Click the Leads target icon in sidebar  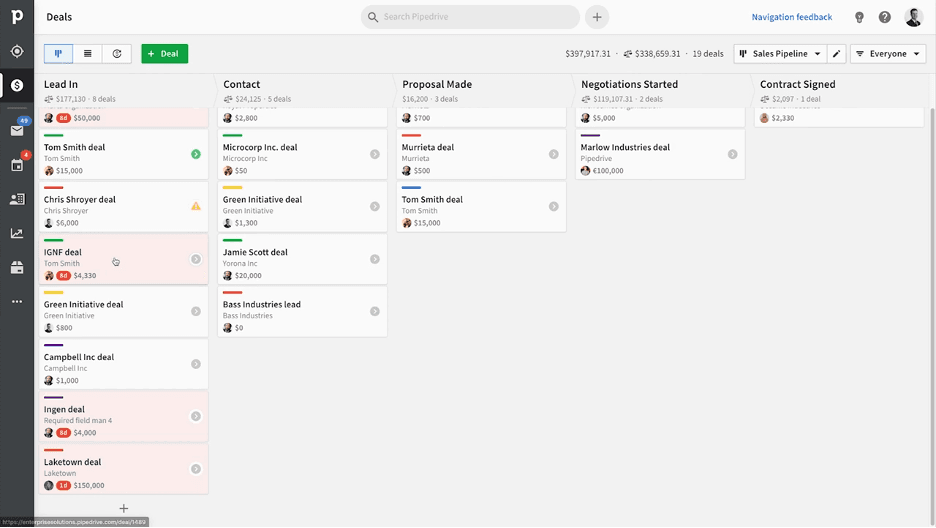[17, 51]
